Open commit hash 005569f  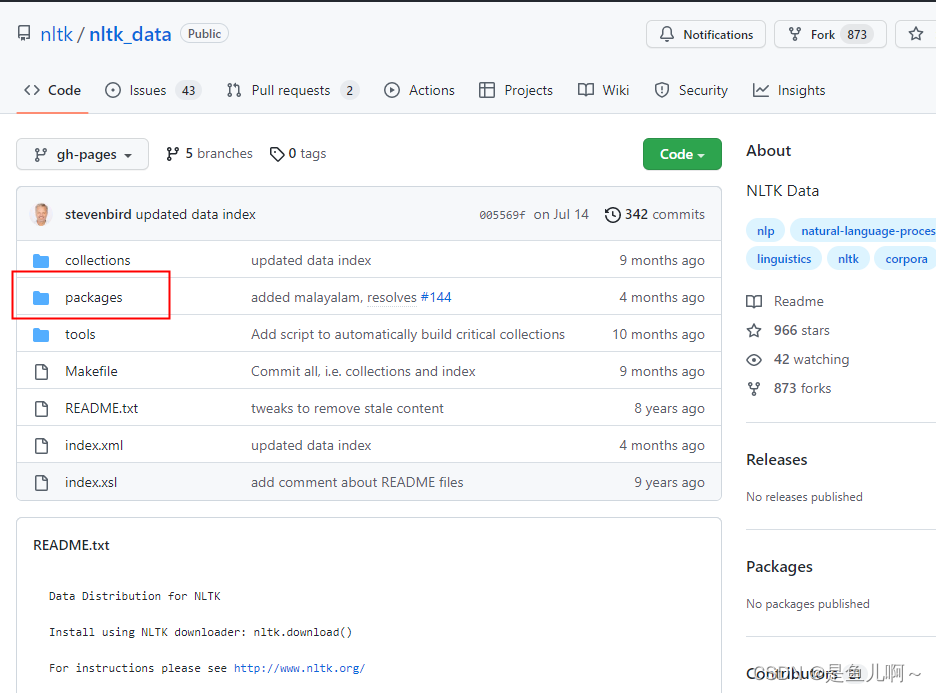click(x=502, y=215)
